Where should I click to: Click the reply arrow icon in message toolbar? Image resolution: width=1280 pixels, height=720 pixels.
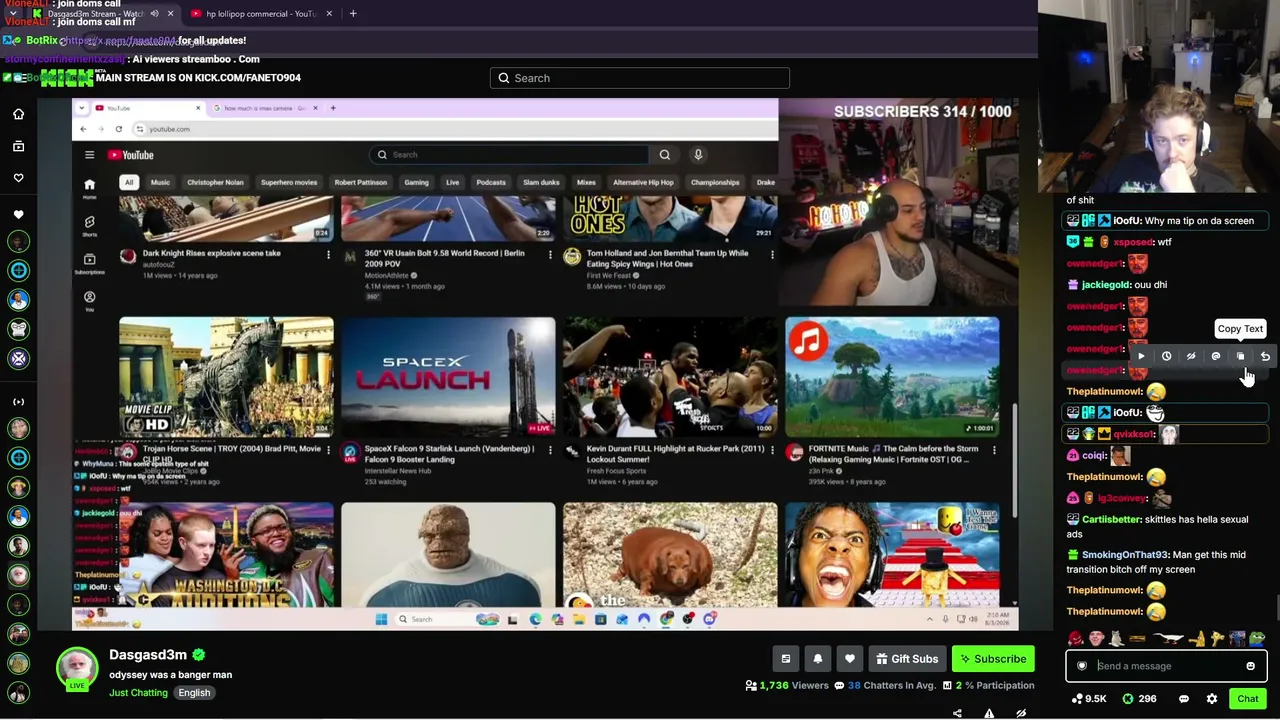1265,356
